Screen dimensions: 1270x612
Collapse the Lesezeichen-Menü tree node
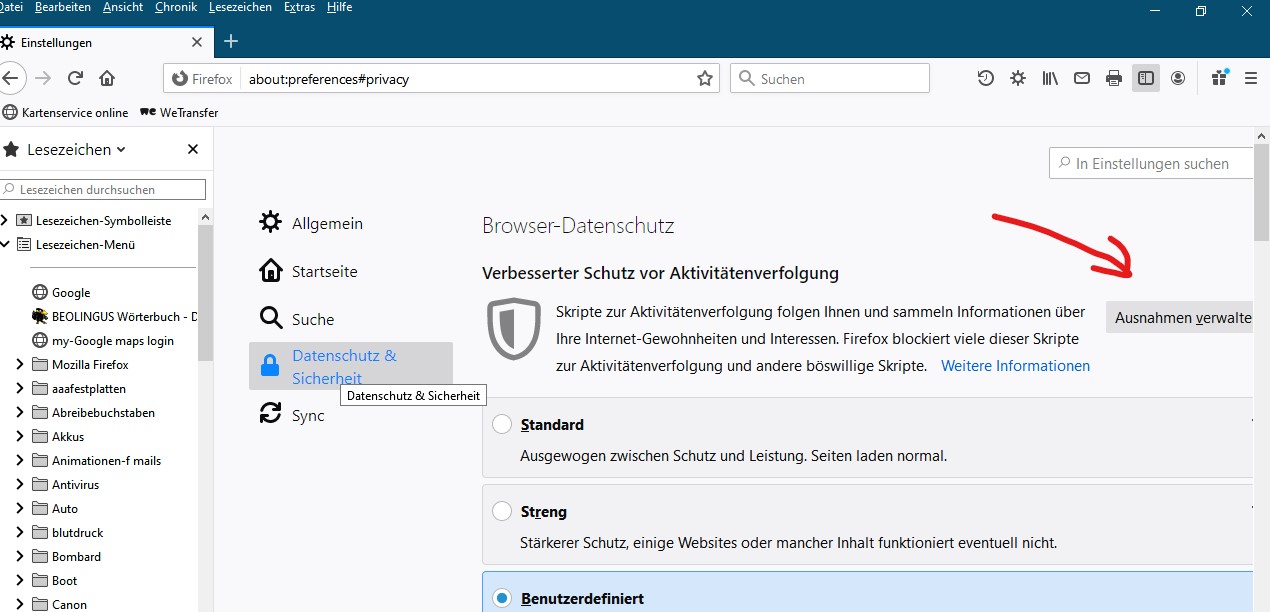(x=5, y=244)
